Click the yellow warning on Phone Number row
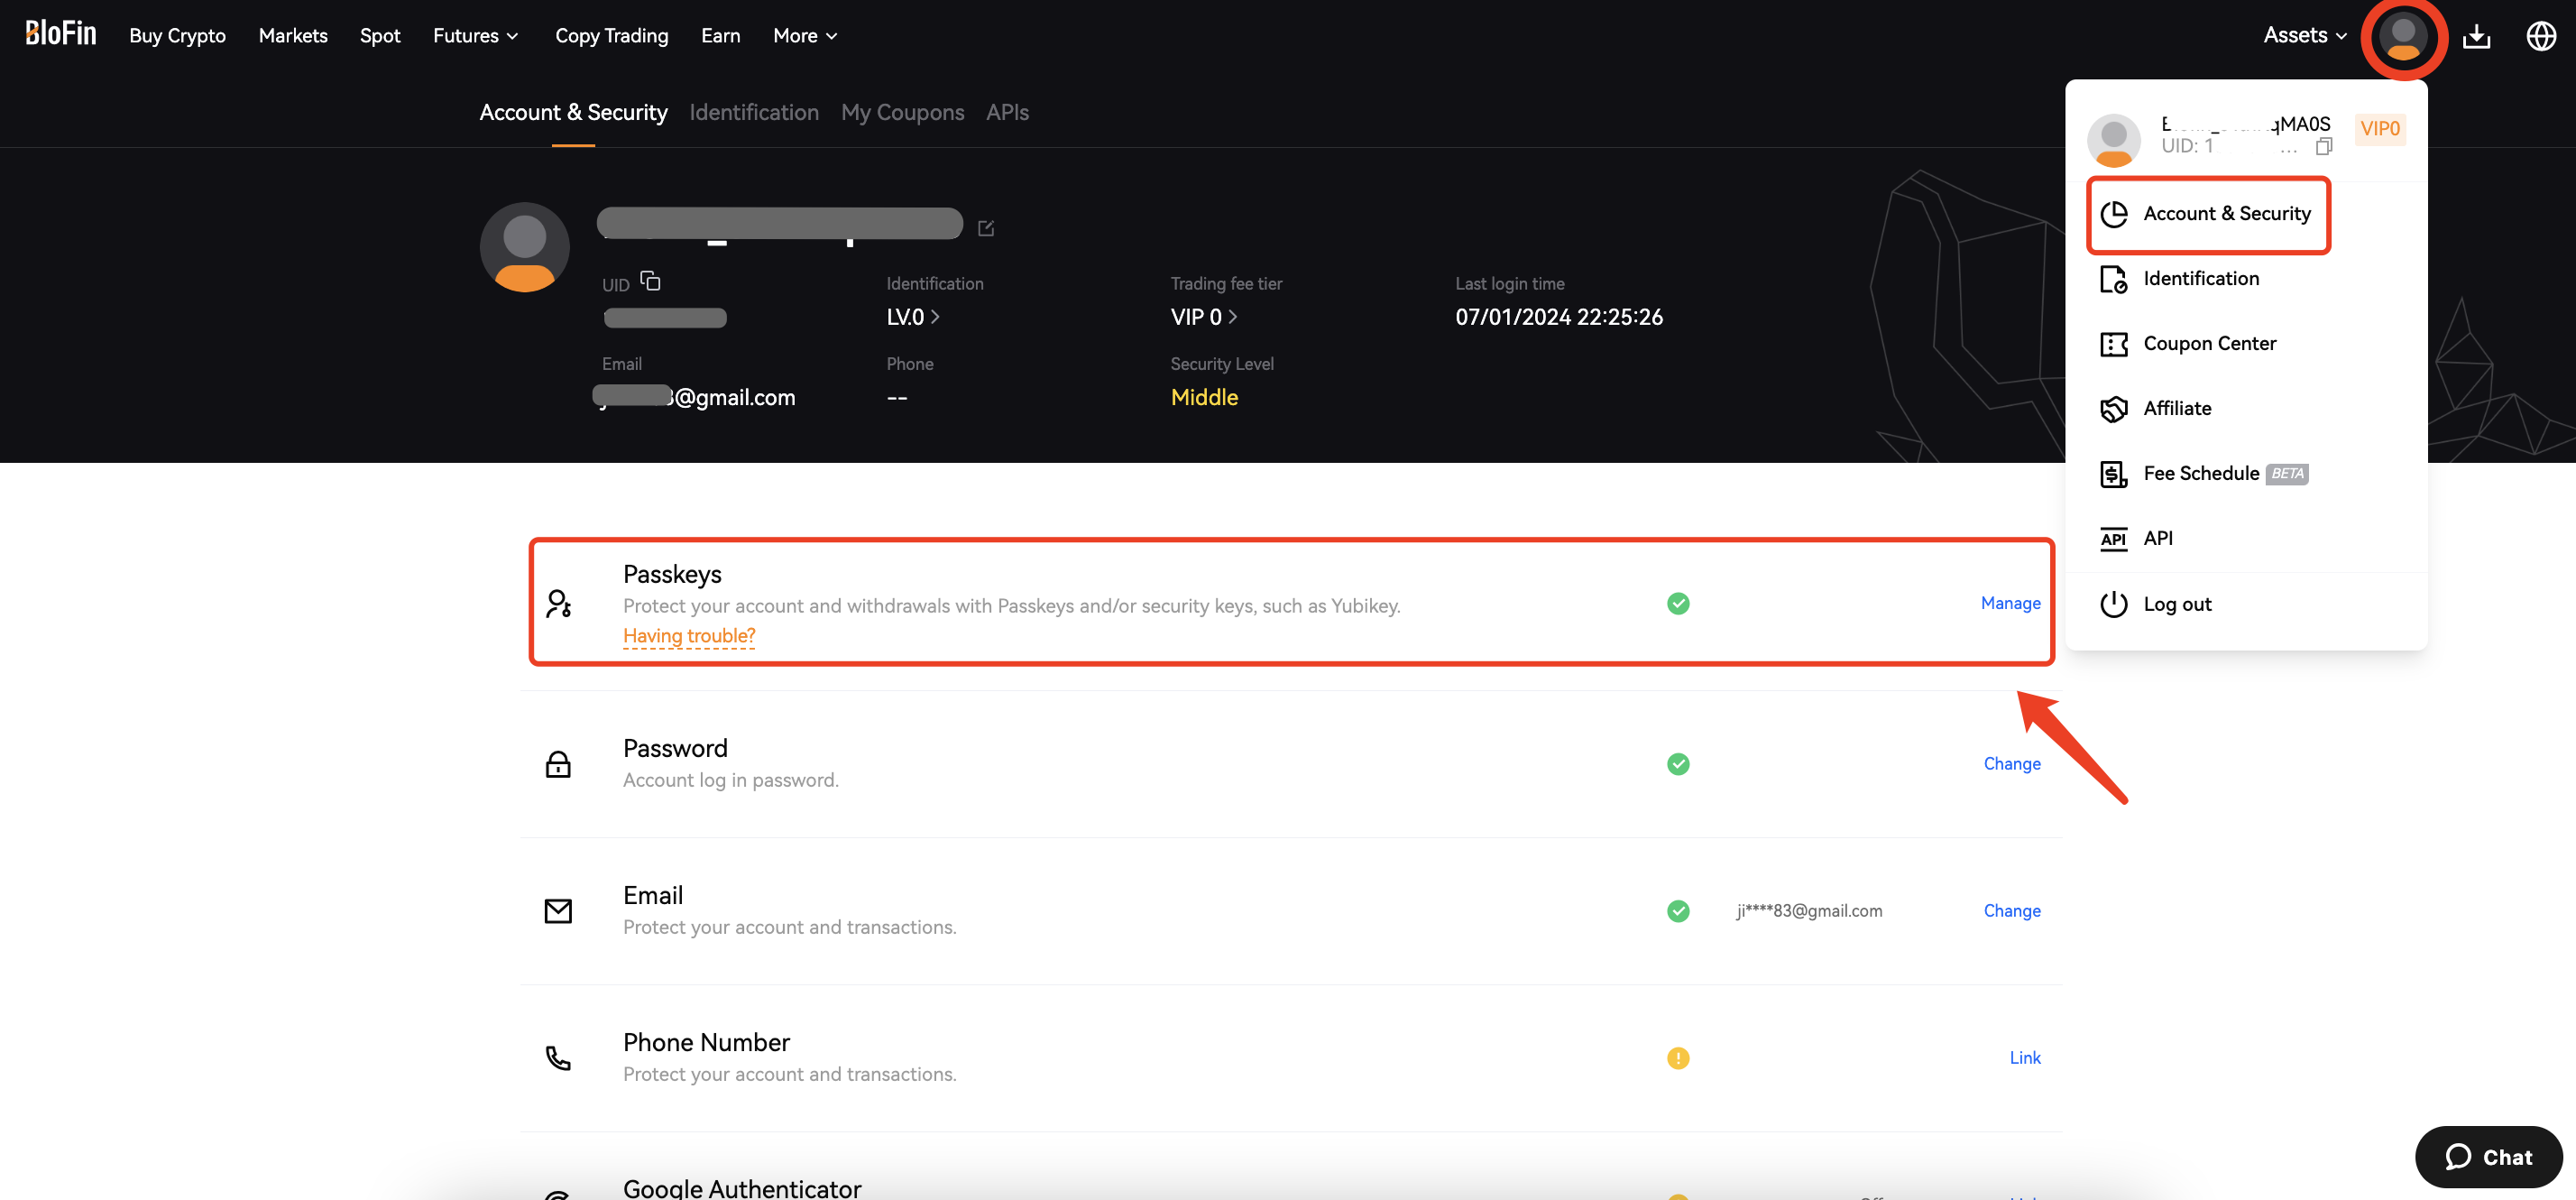 coord(1678,1058)
